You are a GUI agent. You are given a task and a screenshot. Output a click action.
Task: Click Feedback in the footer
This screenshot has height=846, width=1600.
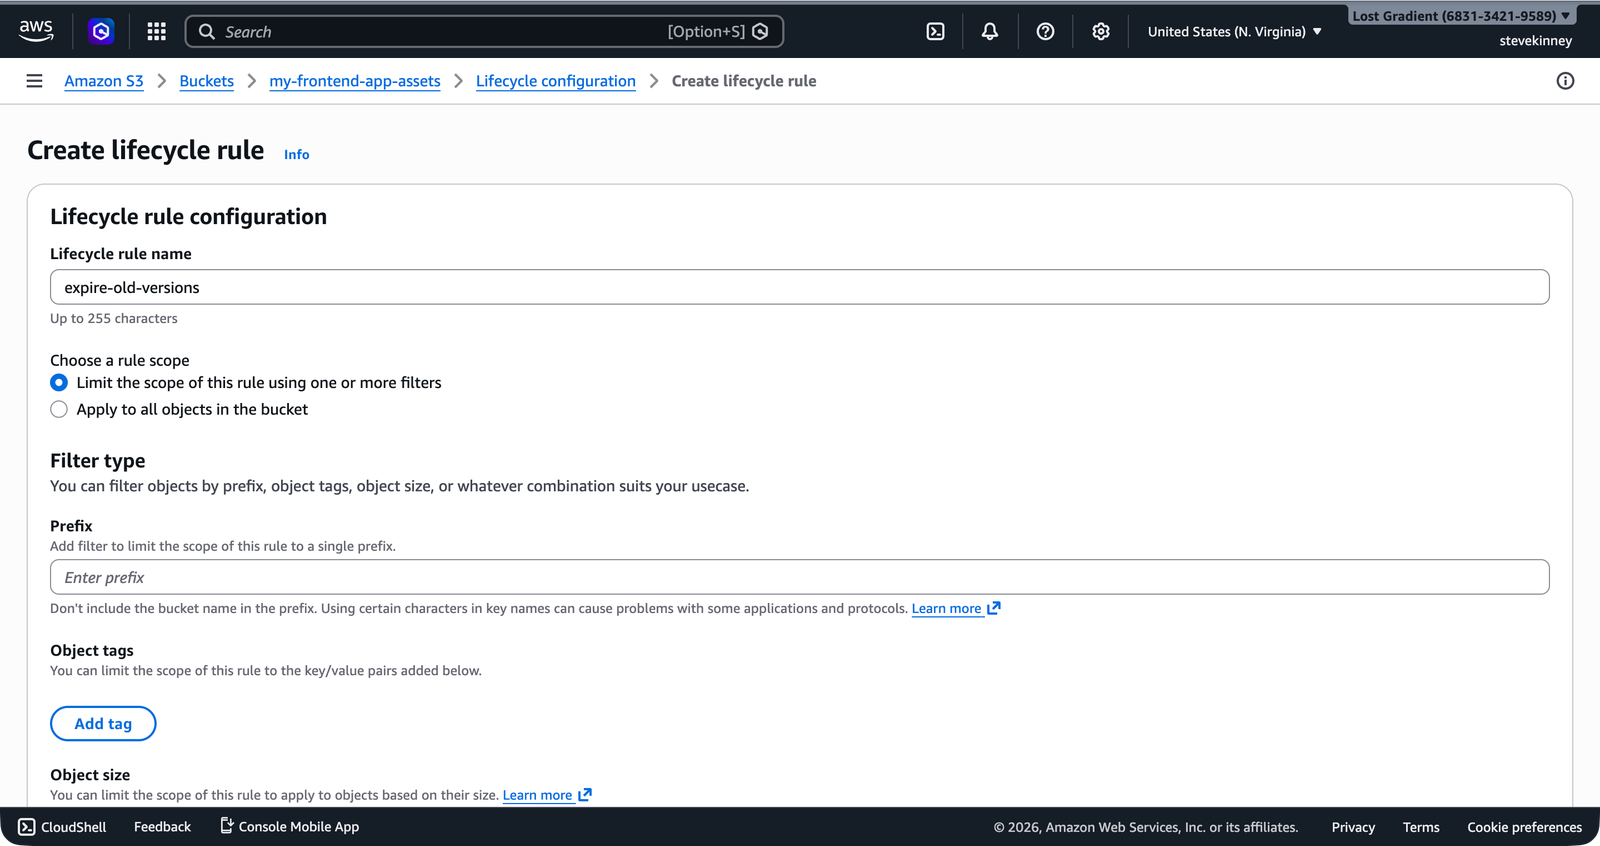coord(162,827)
